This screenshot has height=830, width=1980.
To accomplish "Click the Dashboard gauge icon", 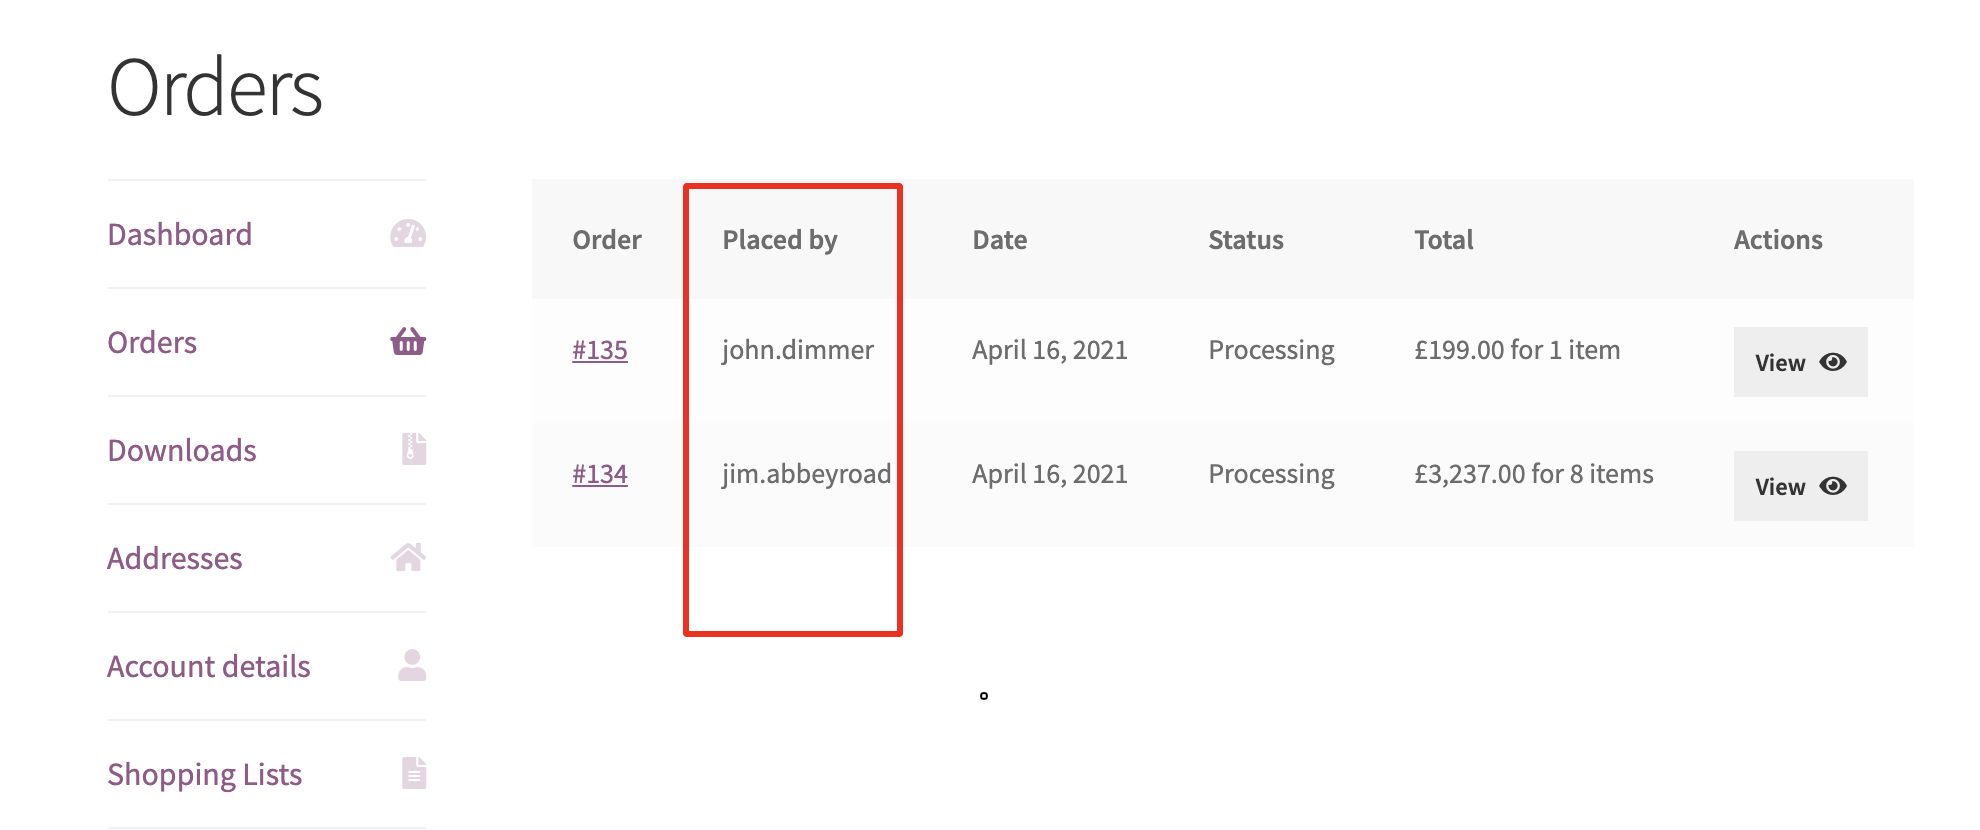I will 408,234.
